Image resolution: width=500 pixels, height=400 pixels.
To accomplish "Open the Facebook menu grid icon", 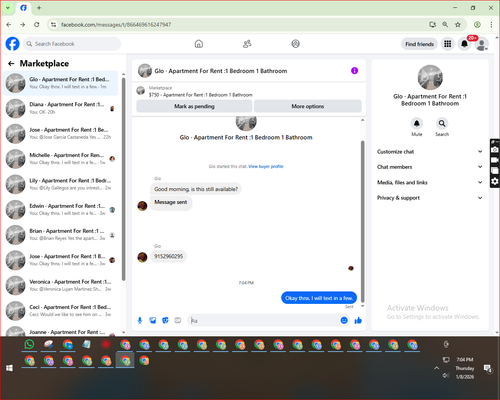I will pyautogui.click(x=448, y=44).
